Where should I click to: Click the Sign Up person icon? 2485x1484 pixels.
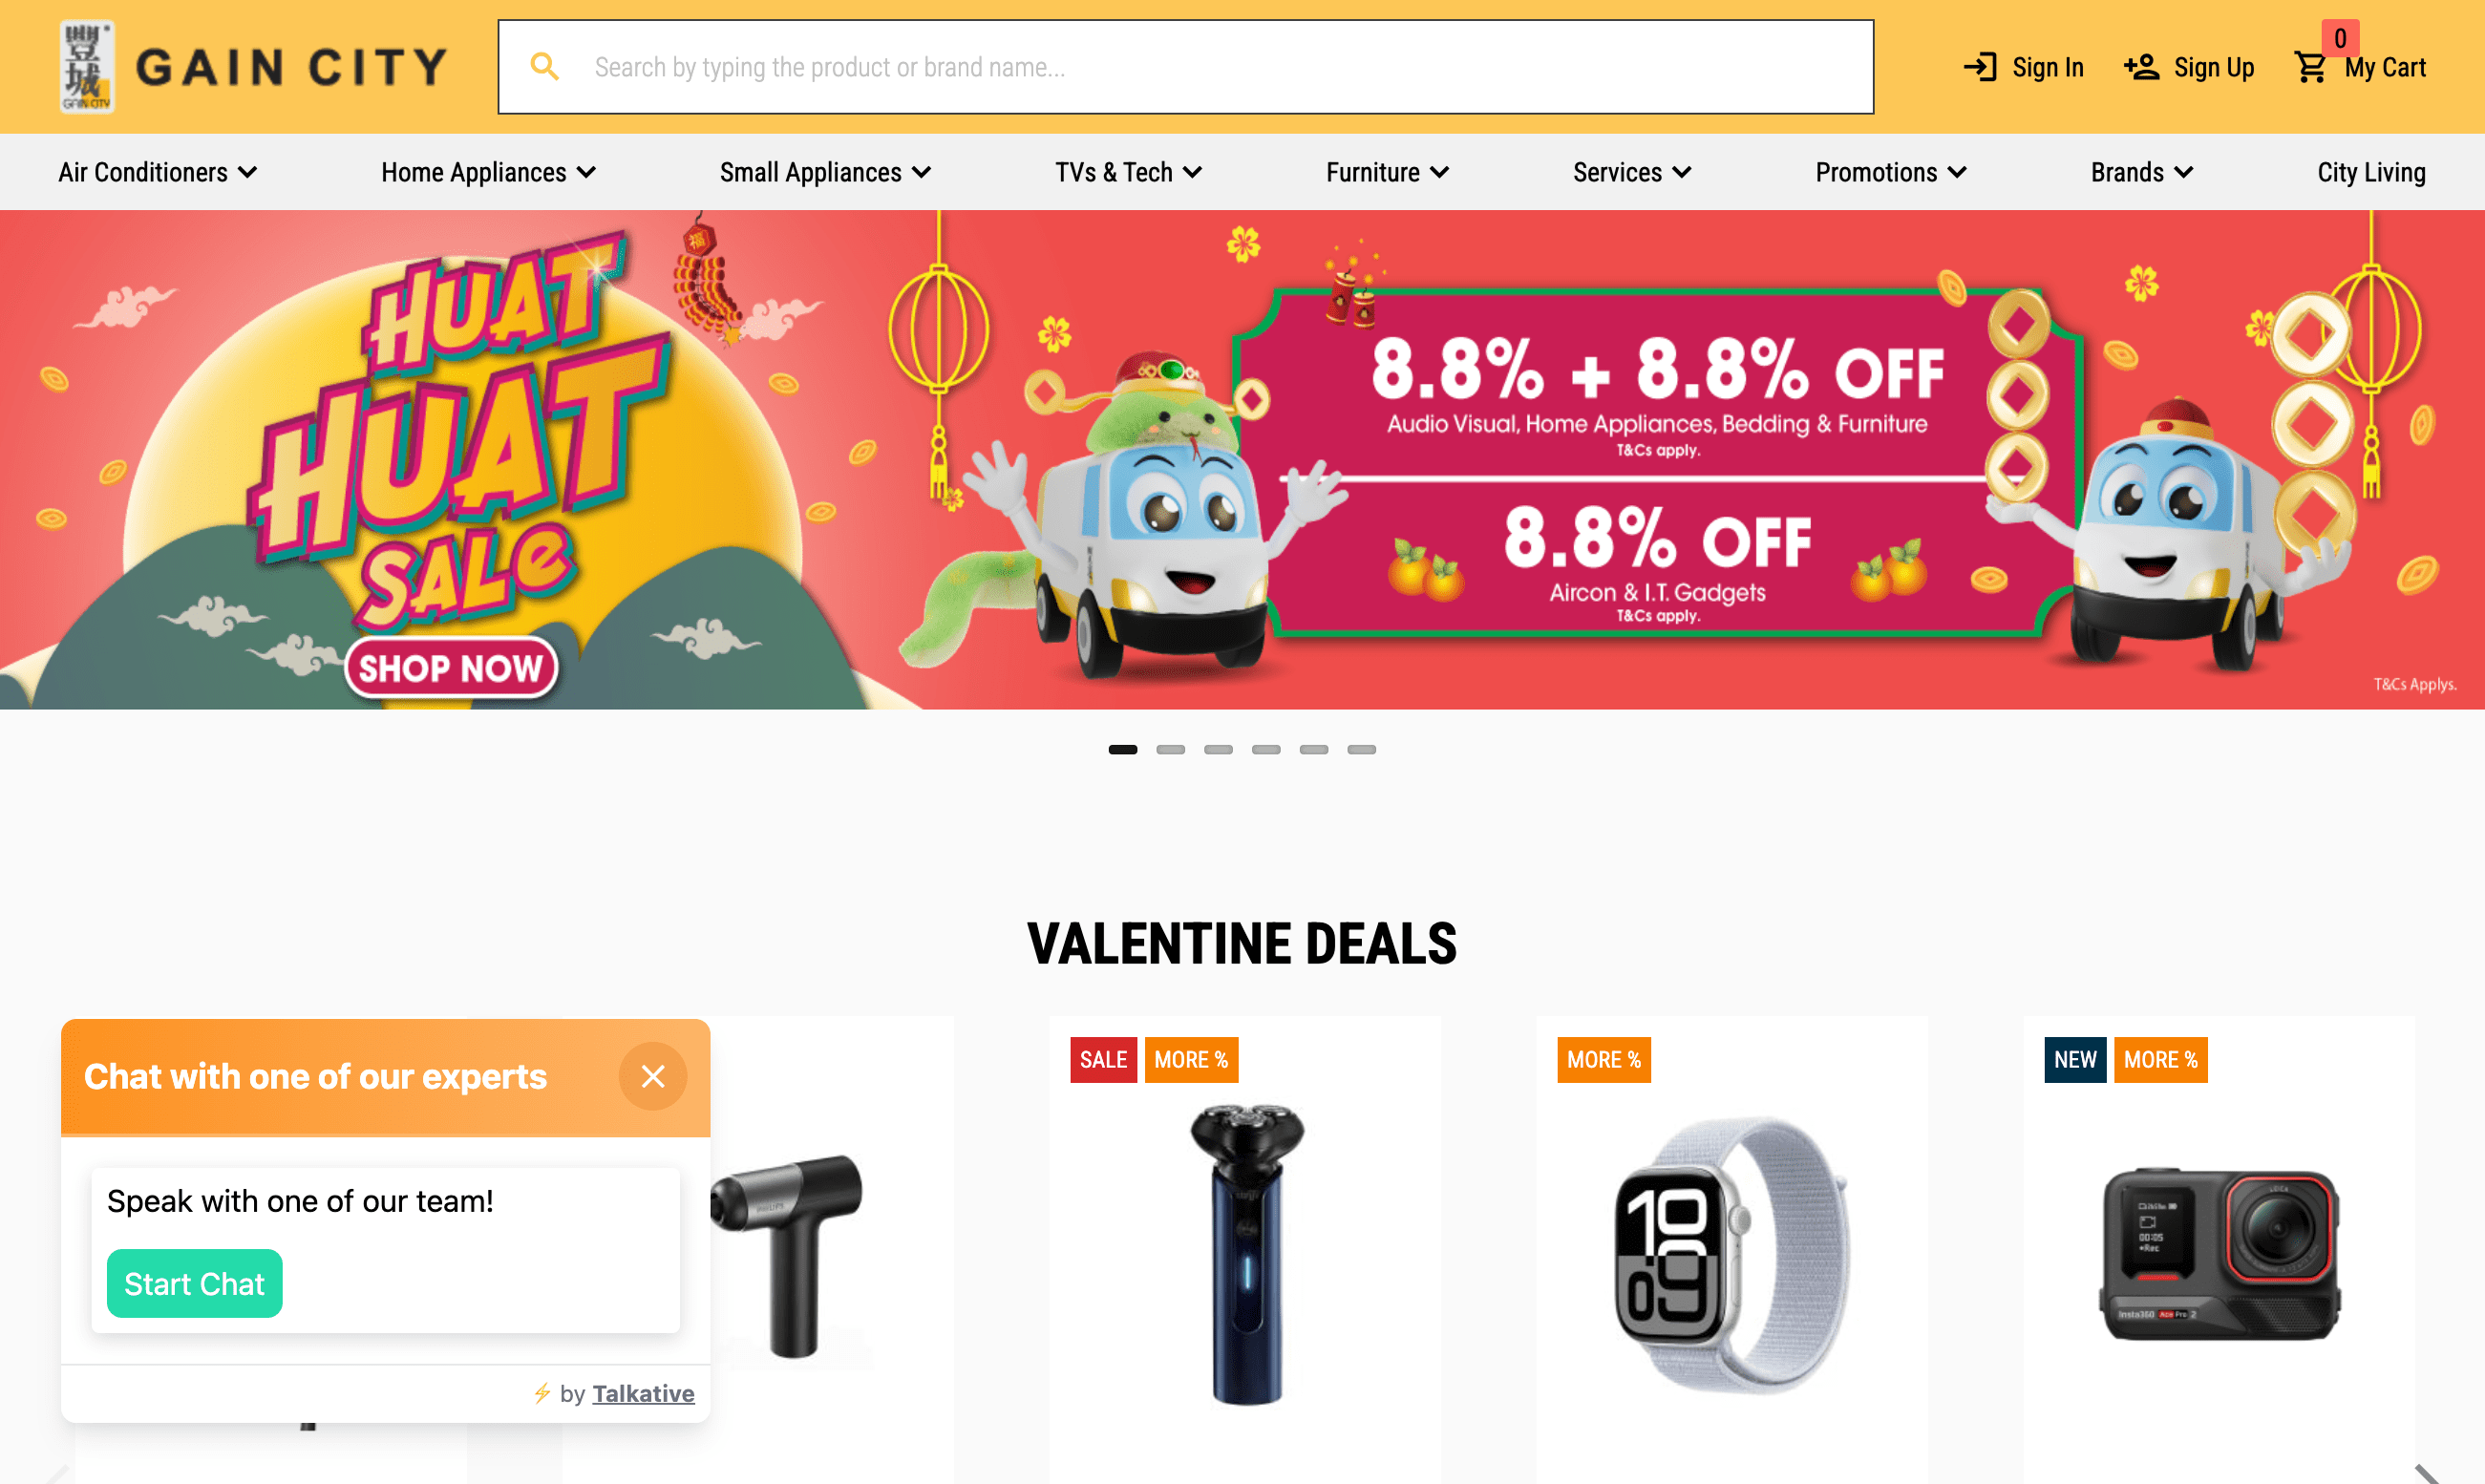[2142, 67]
